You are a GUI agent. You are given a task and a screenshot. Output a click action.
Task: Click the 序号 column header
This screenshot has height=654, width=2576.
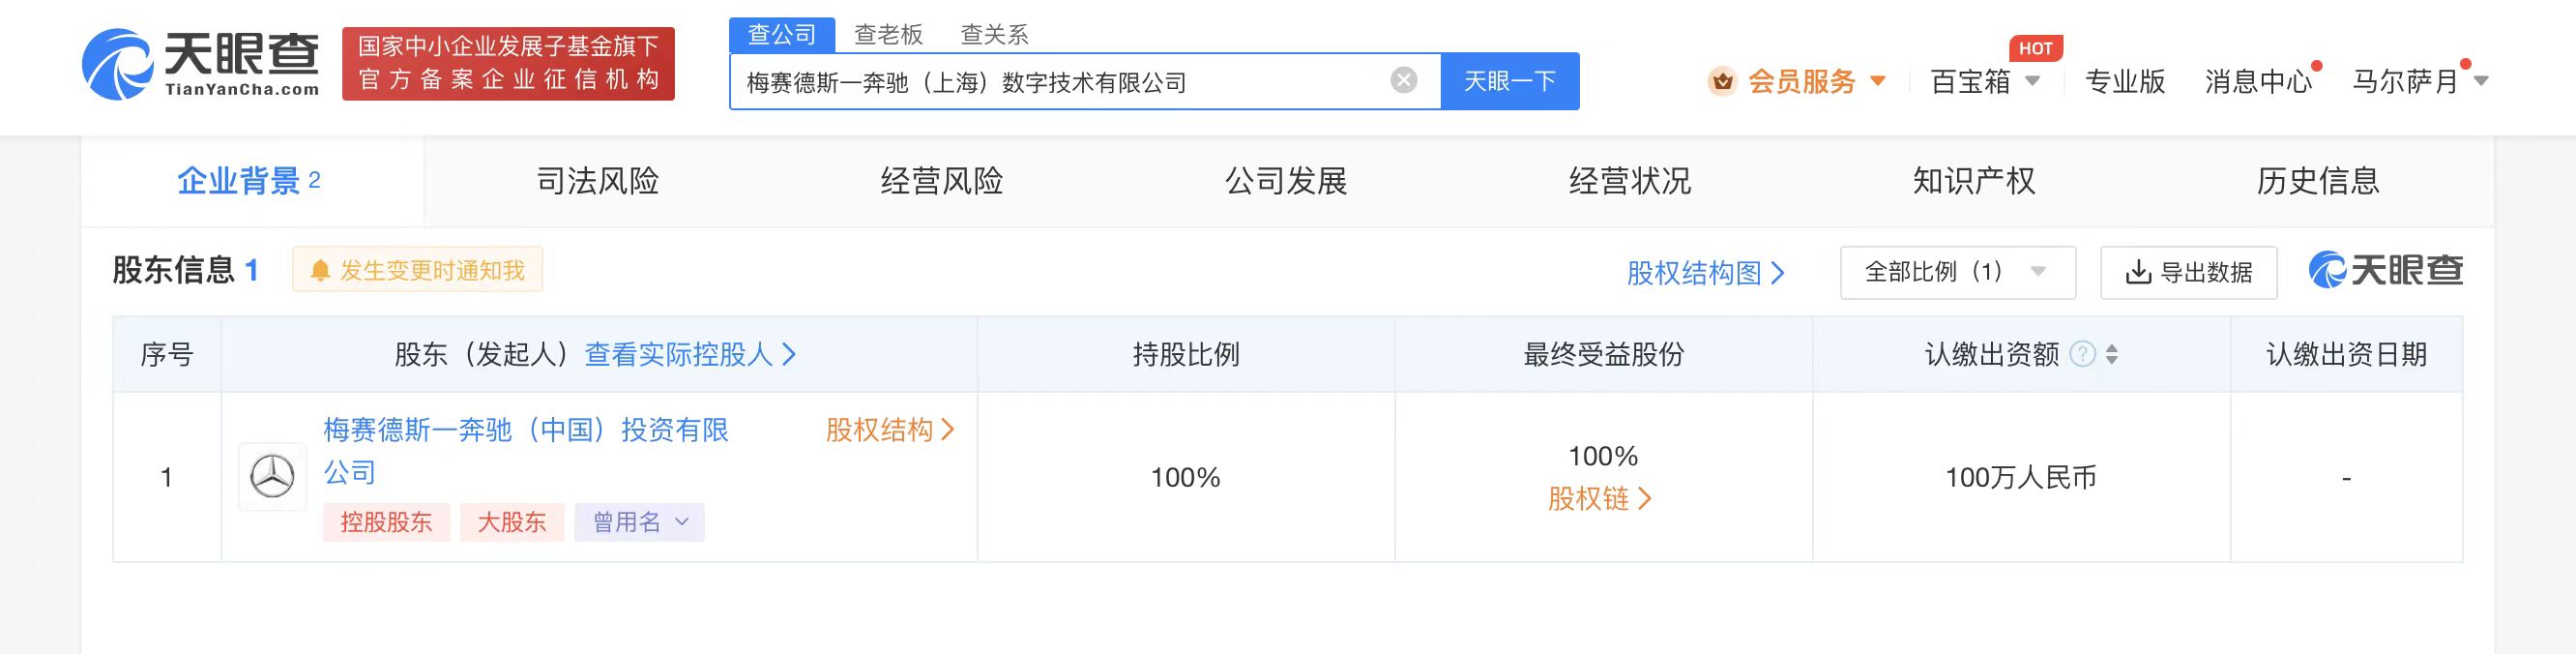point(166,354)
